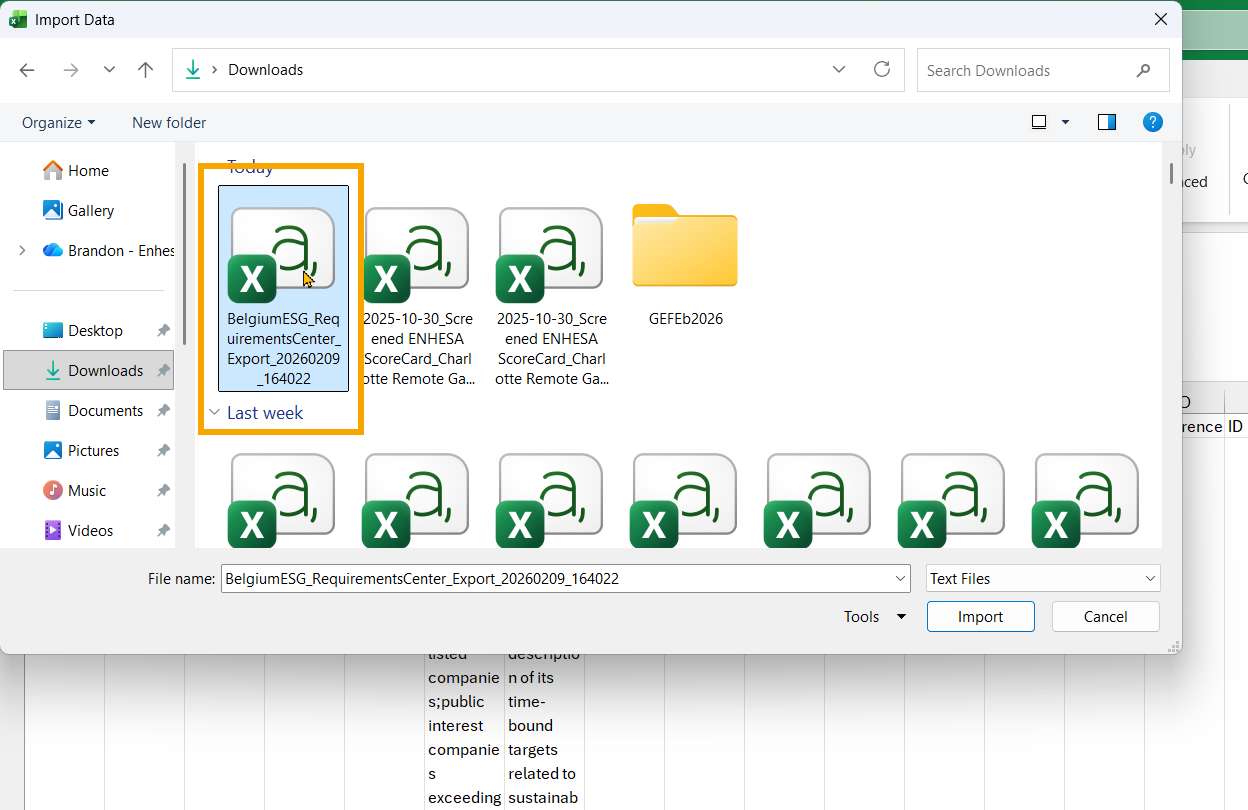The height and width of the screenshot is (810, 1248).
Task: Select the BelgiumESG_RequirementsCenter_Export CSV file
Action: click(284, 288)
